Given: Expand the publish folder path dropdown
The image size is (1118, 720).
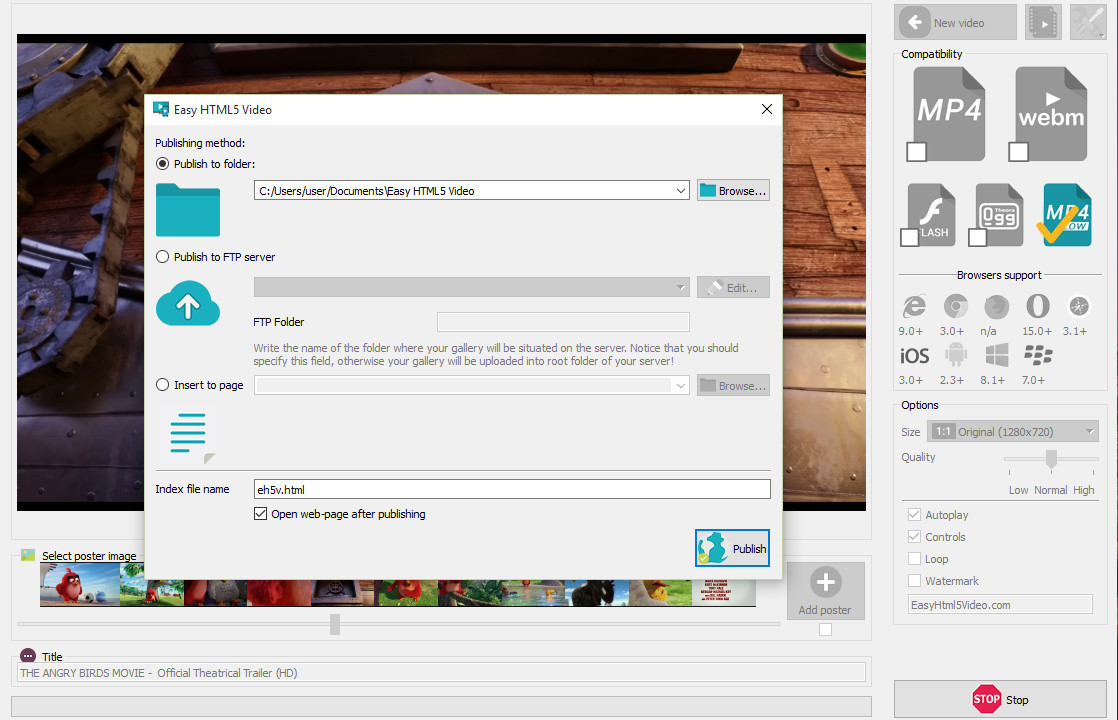Looking at the screenshot, I should coord(681,190).
